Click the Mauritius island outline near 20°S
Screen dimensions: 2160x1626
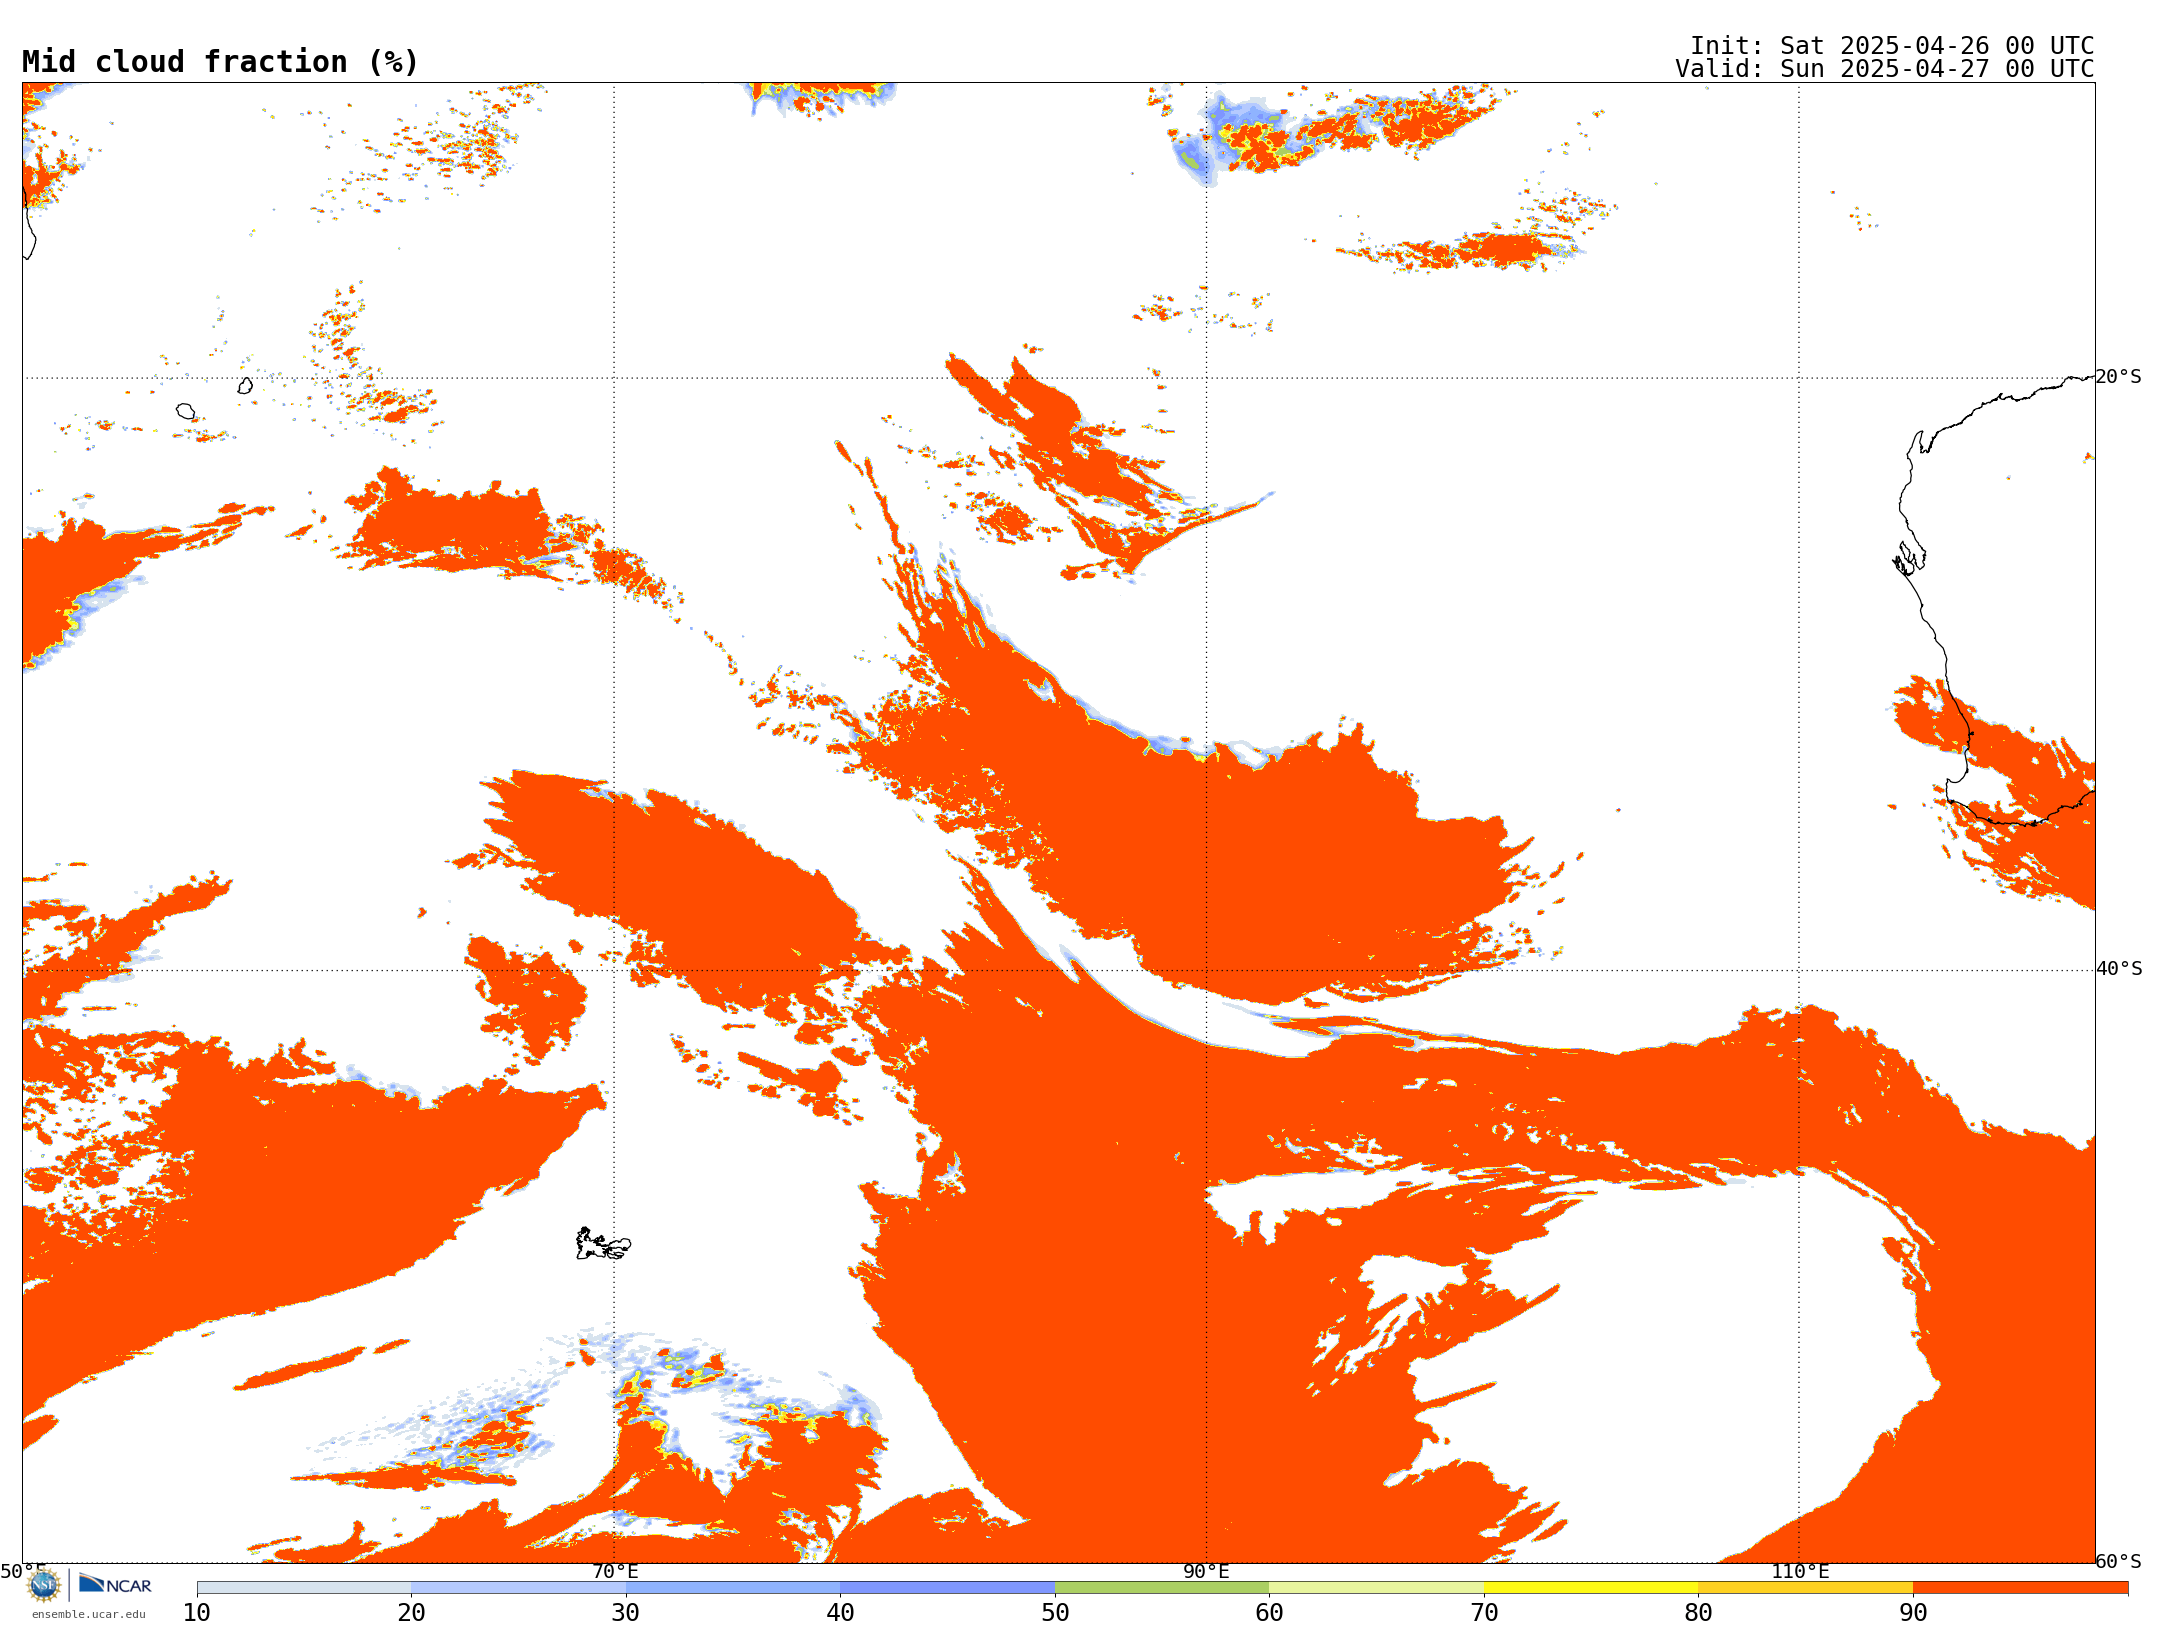pyautogui.click(x=245, y=385)
